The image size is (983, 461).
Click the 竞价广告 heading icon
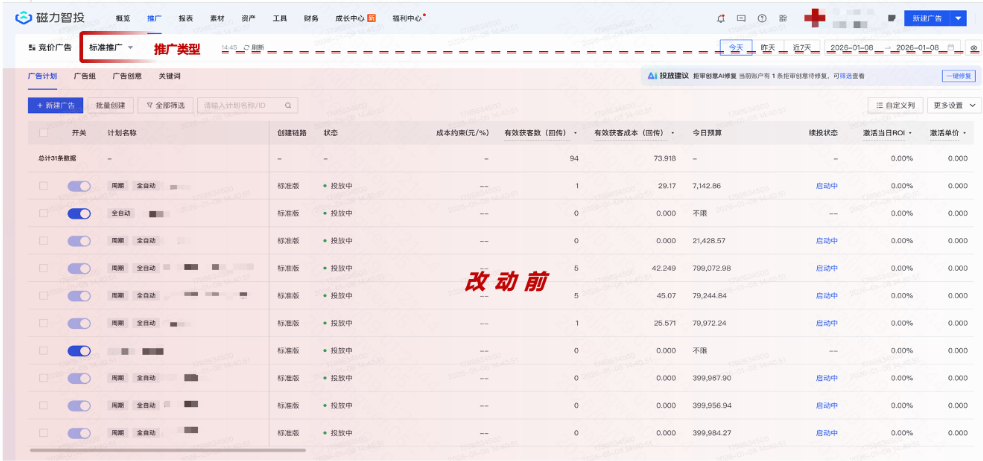point(31,48)
